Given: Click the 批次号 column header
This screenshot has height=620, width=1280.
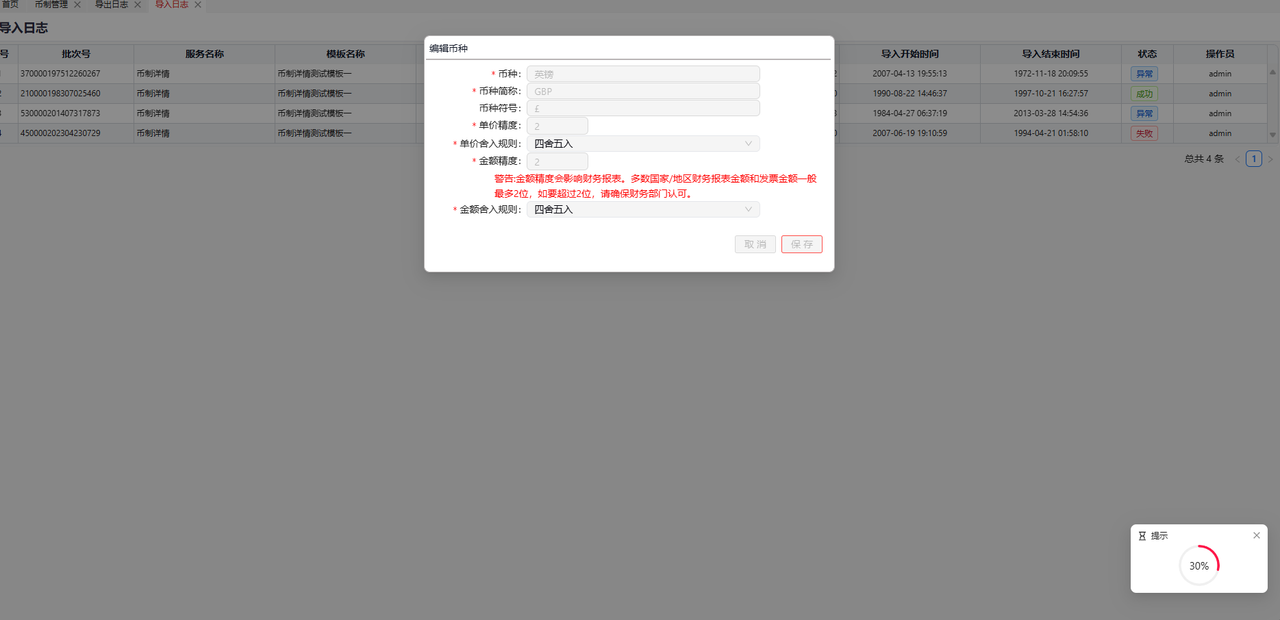Looking at the screenshot, I should (76, 54).
